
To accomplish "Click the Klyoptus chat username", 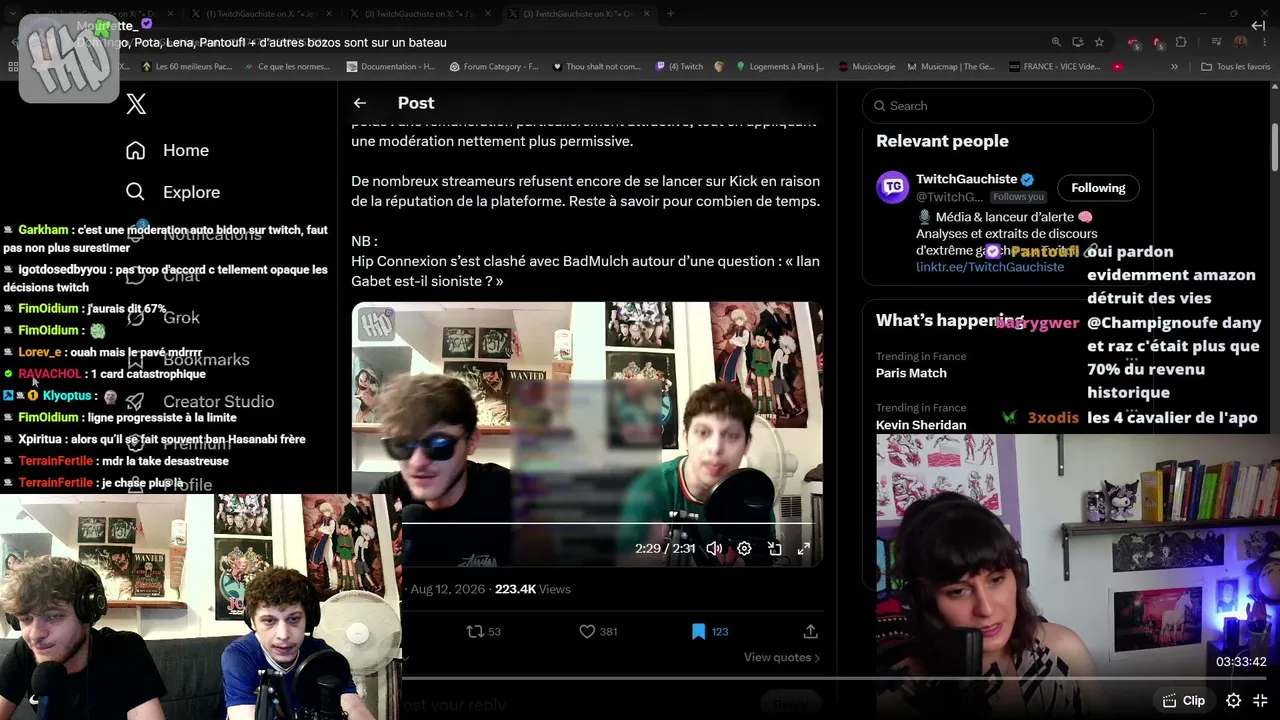I will [x=67, y=396].
